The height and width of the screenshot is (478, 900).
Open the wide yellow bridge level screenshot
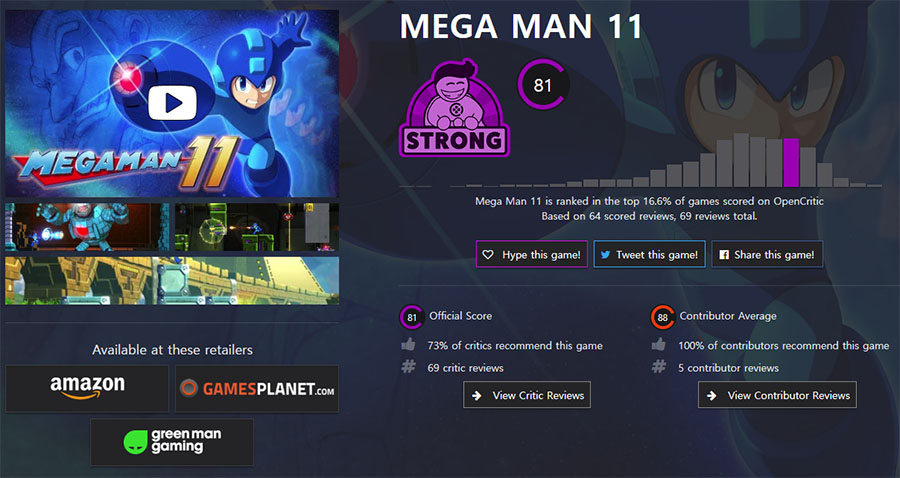point(172,280)
